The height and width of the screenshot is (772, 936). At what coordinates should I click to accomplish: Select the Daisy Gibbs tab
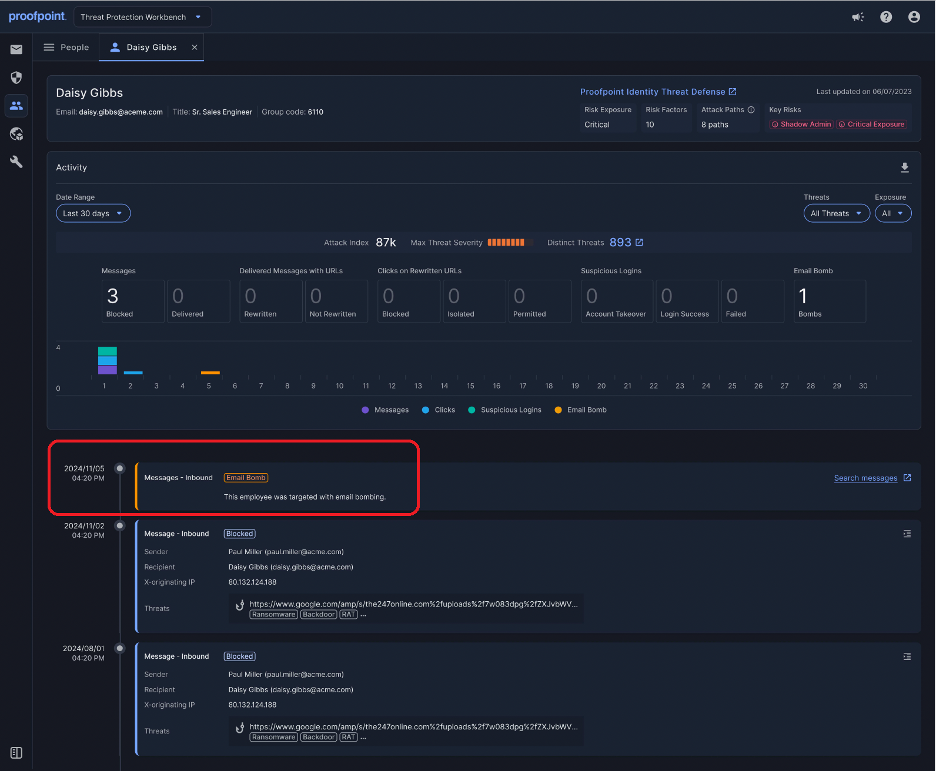(151, 45)
